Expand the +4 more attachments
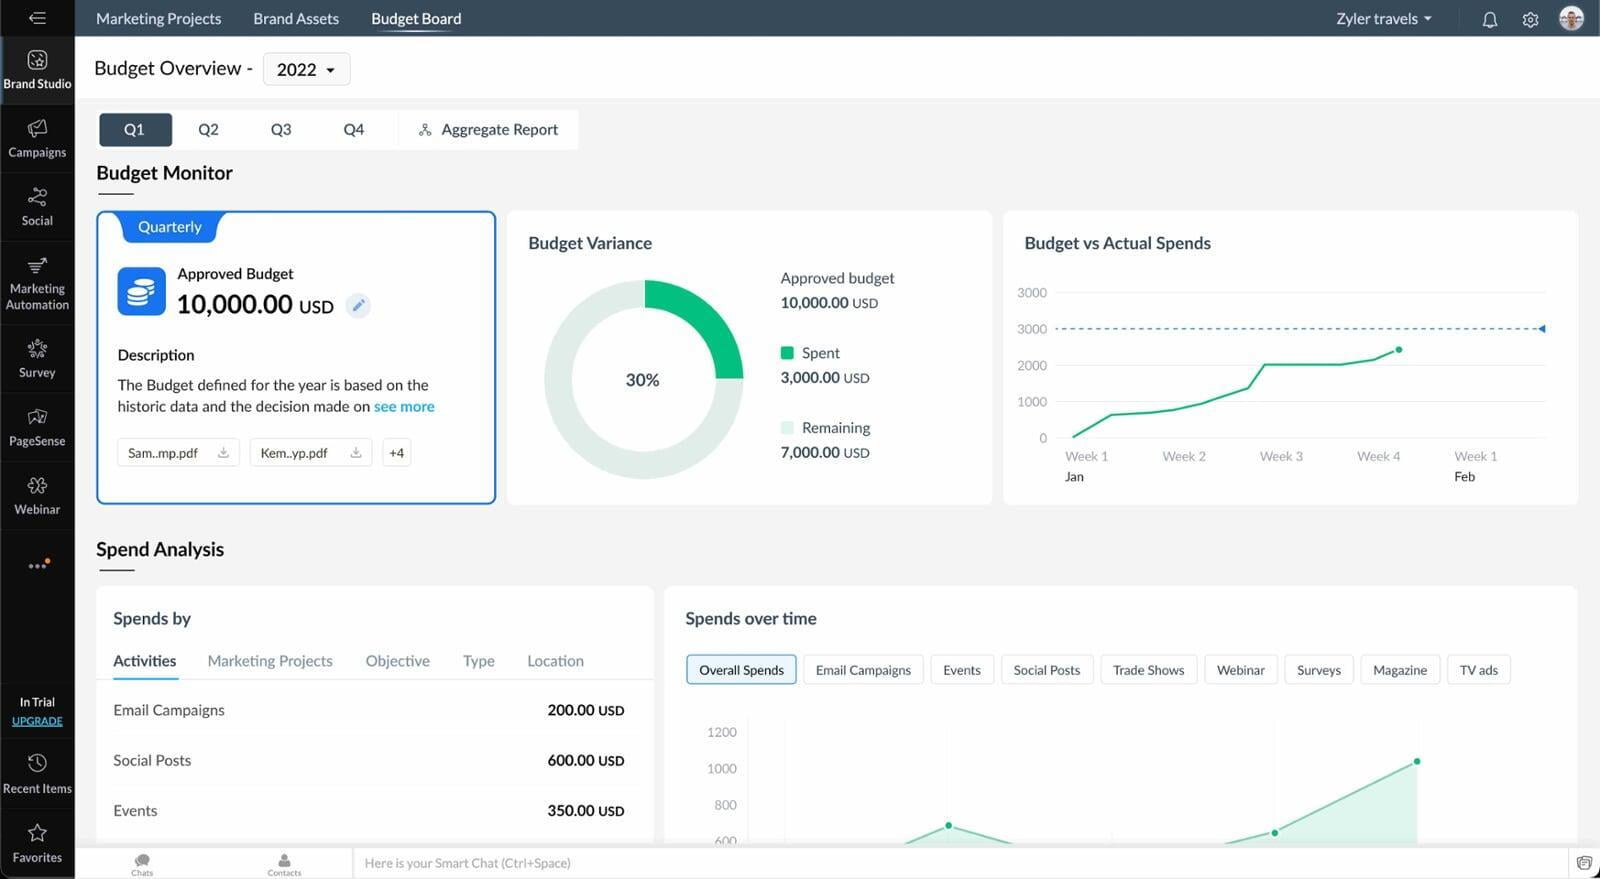The height and width of the screenshot is (879, 1600). pyautogui.click(x=396, y=453)
